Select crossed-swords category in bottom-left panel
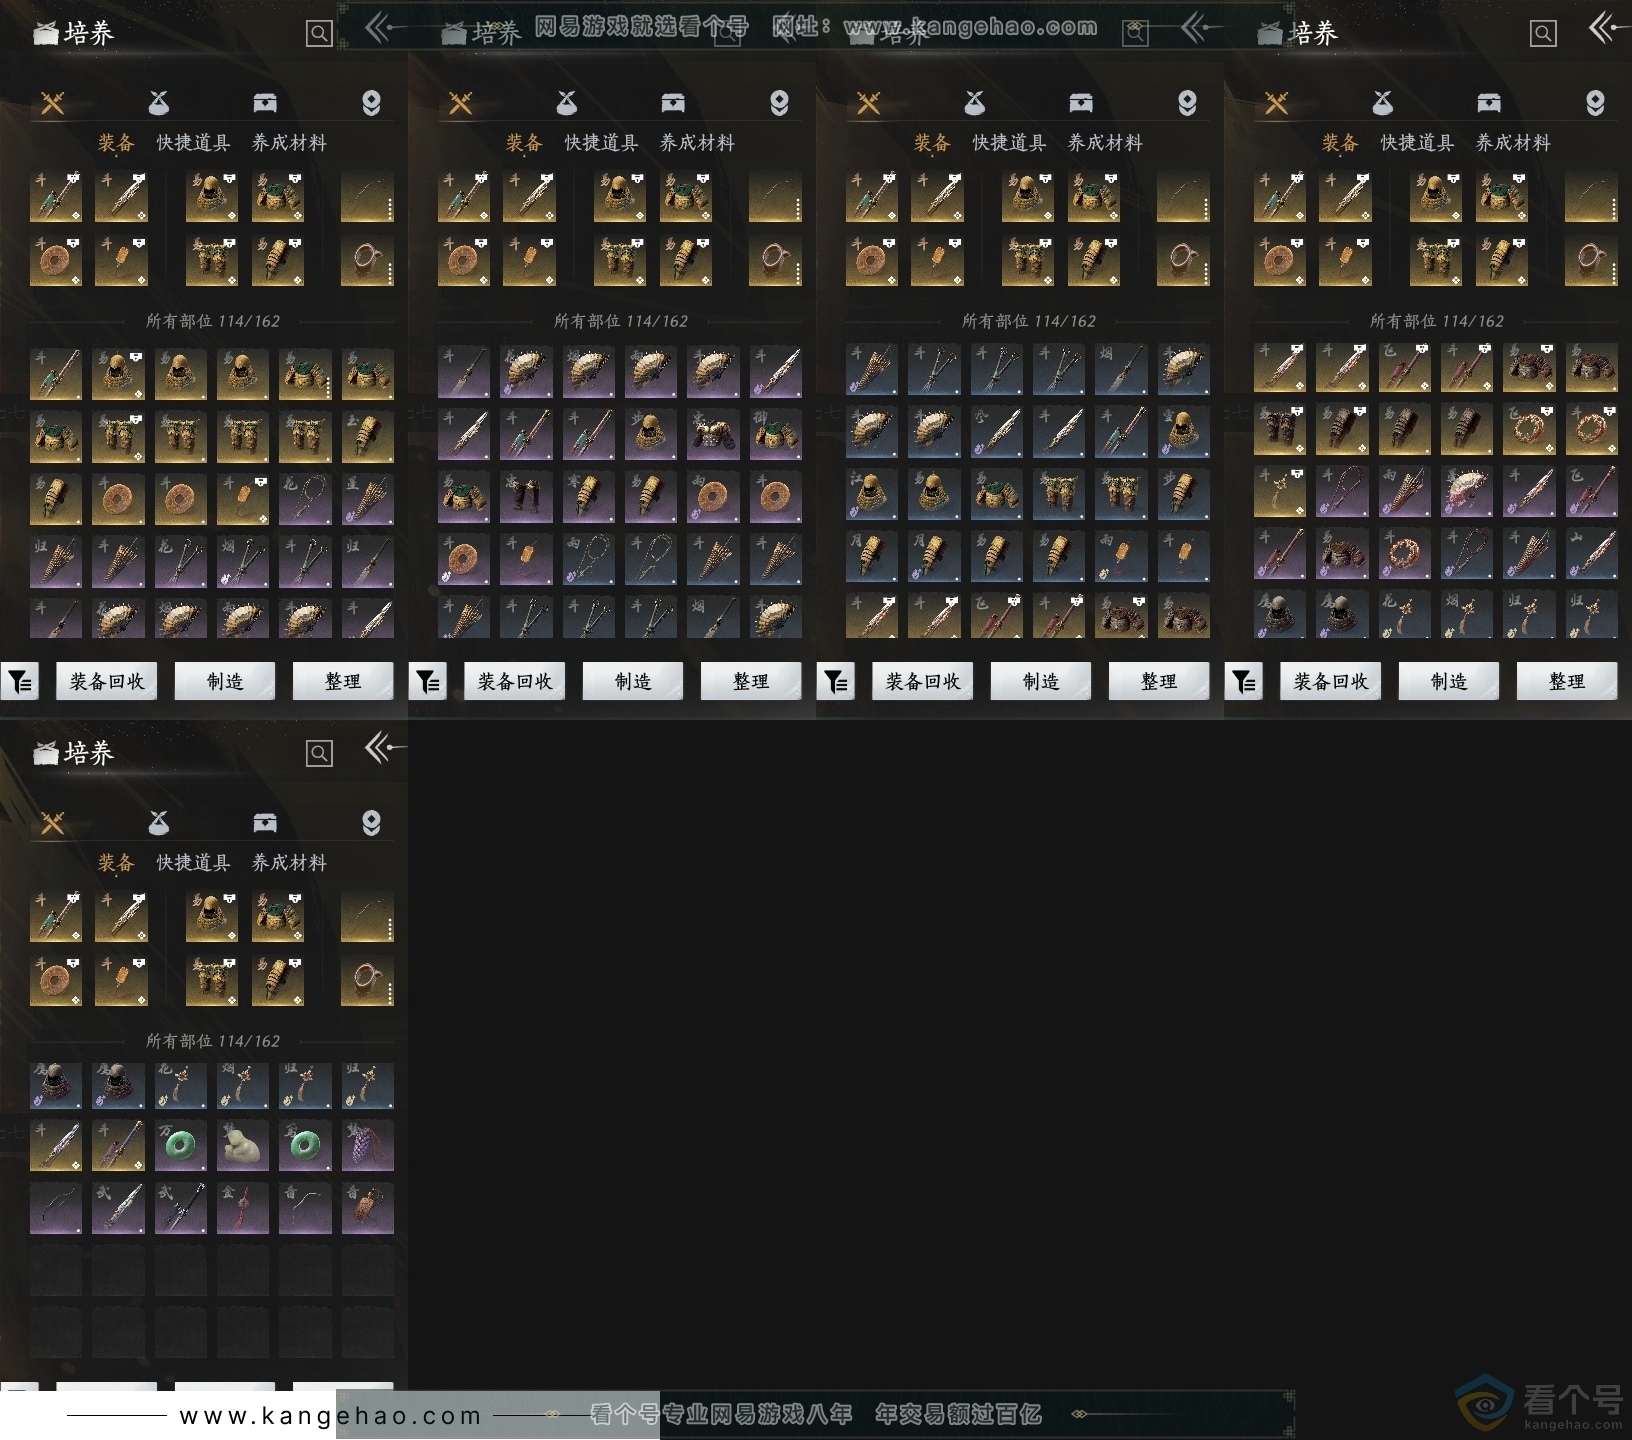 pos(53,823)
